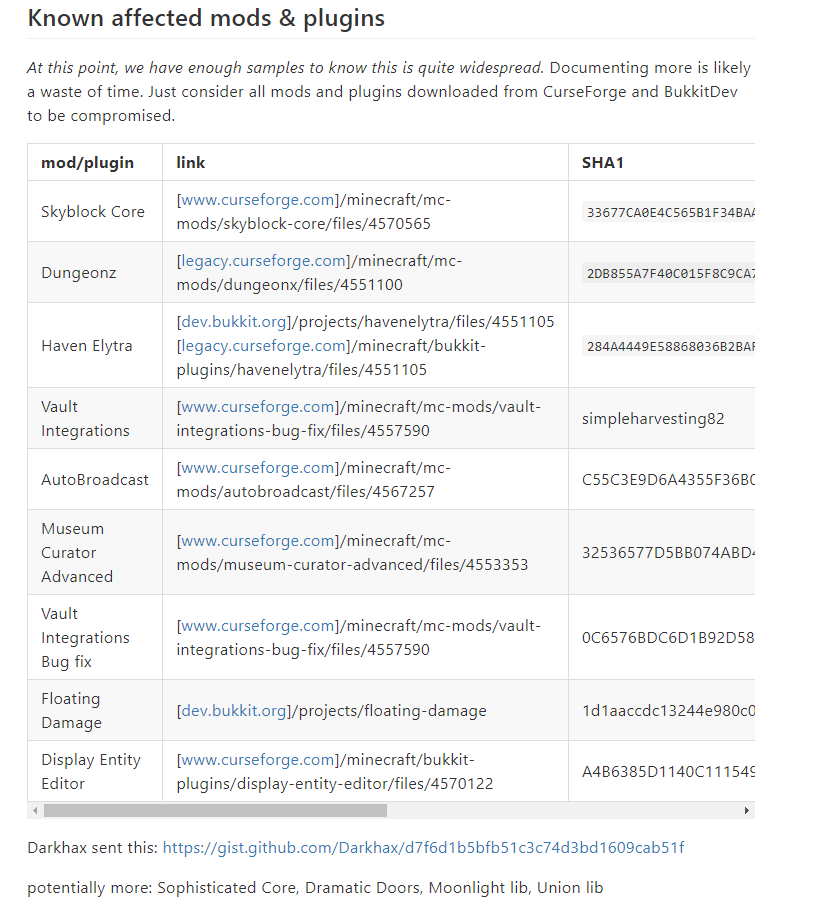
Task: Open curseforge link for Vault Integrations Bug fix
Action: pos(258,626)
